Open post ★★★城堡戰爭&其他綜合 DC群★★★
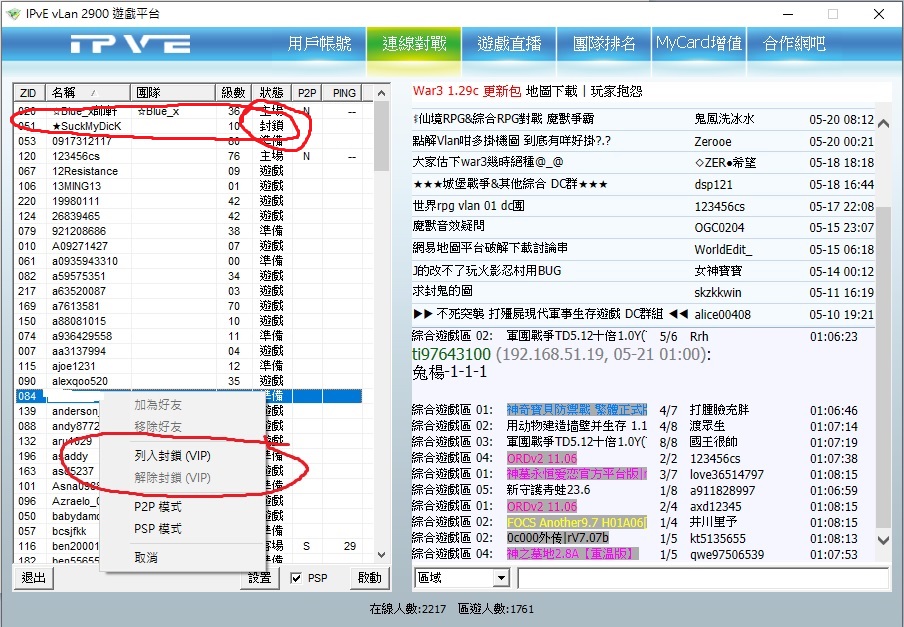 [x=510, y=184]
